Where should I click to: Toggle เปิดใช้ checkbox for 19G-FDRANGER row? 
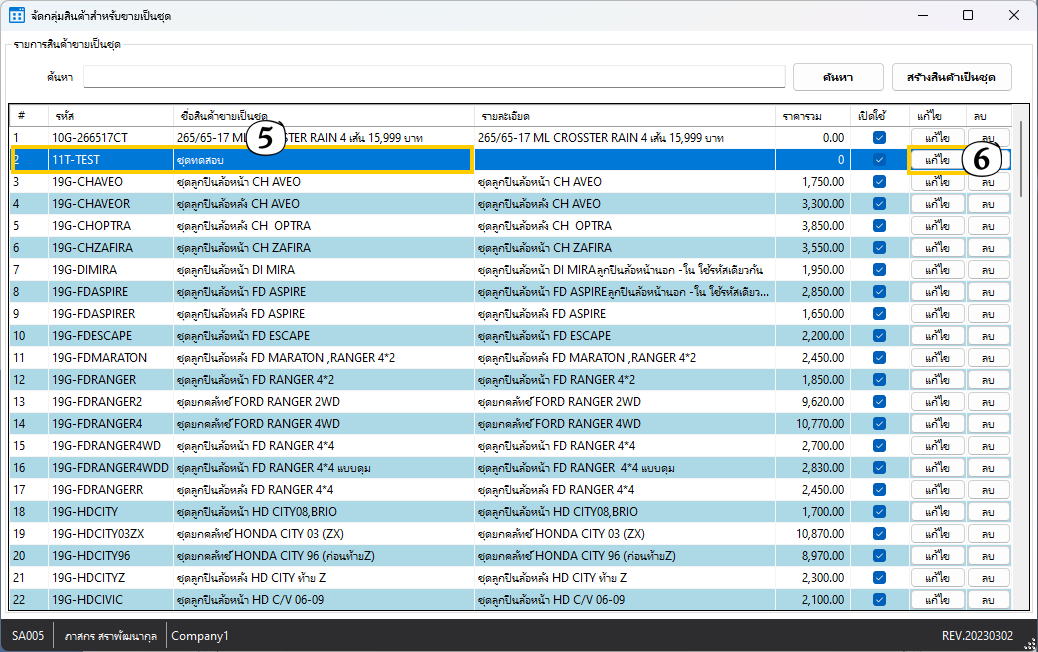(x=879, y=380)
